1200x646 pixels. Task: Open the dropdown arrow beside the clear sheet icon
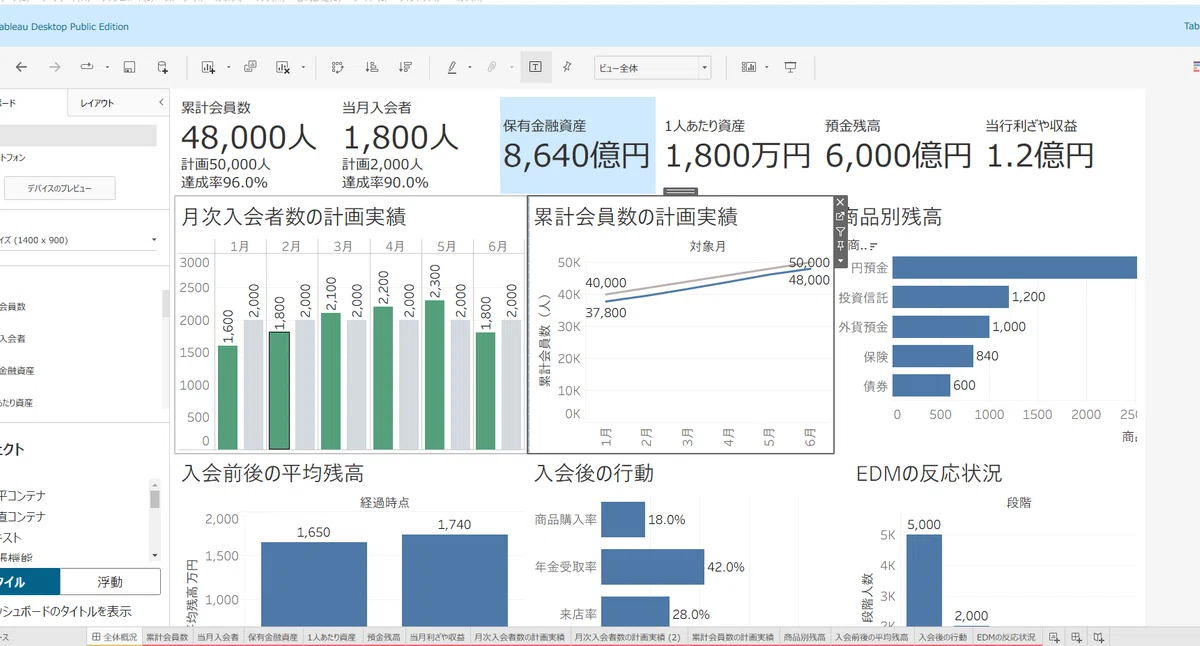pos(303,68)
